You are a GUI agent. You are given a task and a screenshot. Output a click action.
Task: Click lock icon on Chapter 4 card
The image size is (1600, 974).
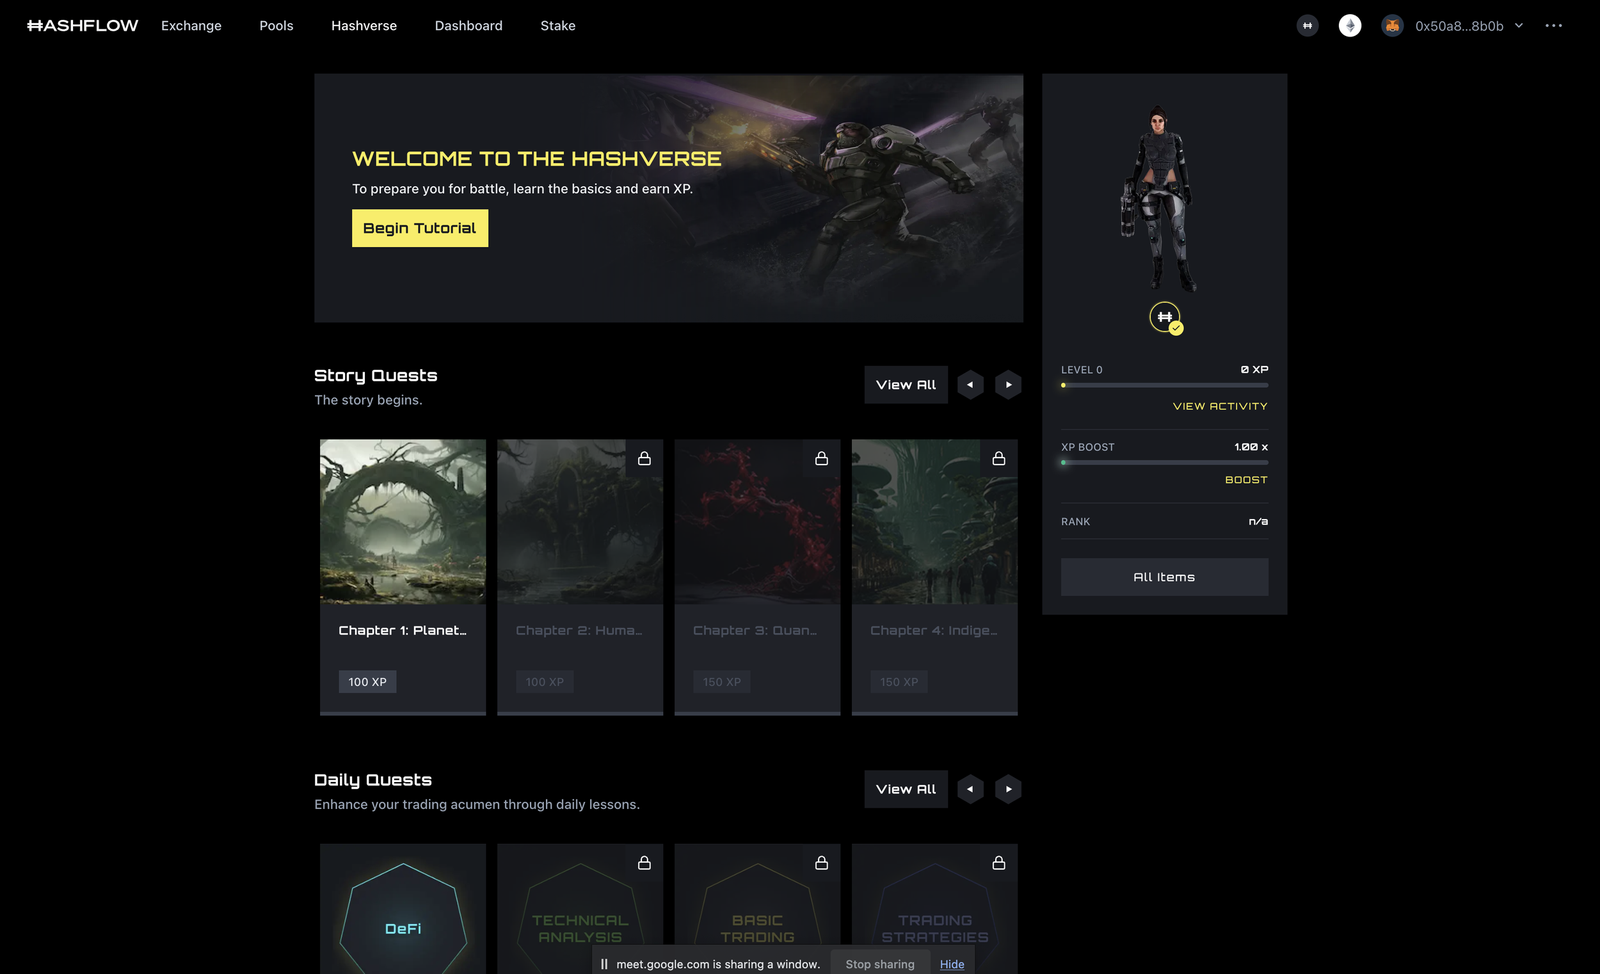tap(998, 458)
